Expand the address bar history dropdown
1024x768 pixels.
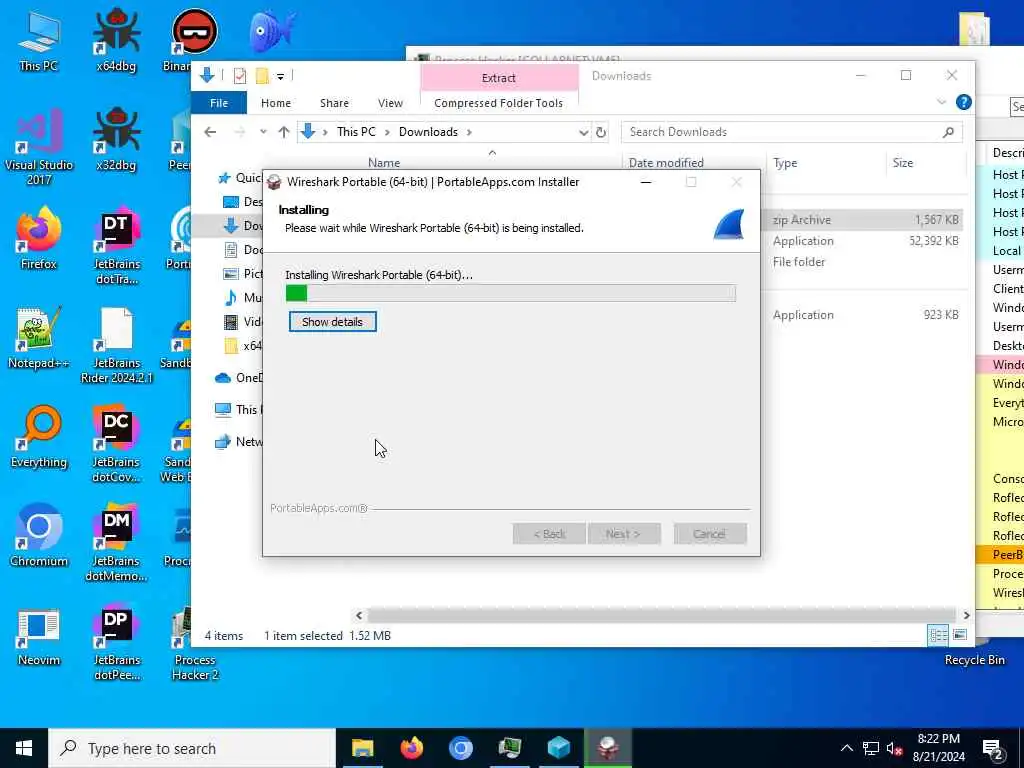(x=583, y=132)
